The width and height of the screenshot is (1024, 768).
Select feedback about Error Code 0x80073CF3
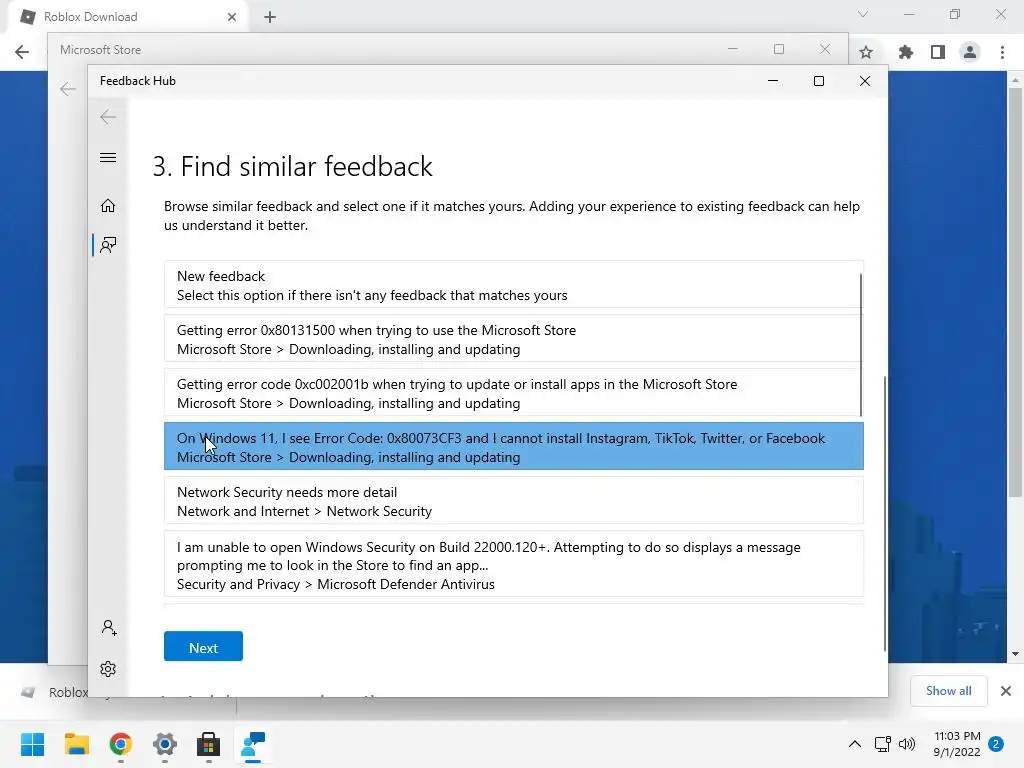513,447
